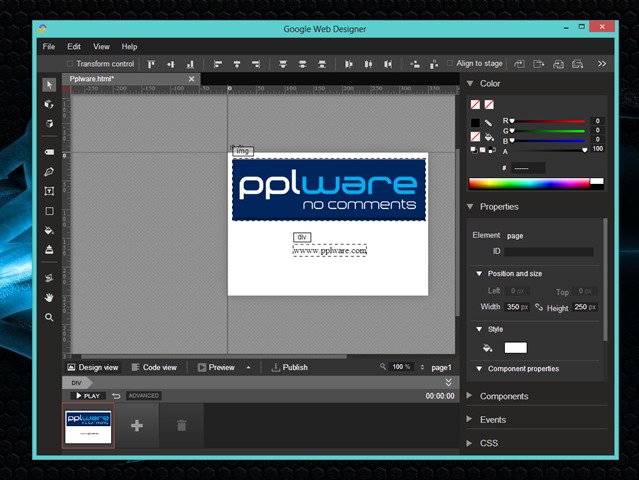Click the element ID input field
The image size is (639, 480).
point(549,251)
